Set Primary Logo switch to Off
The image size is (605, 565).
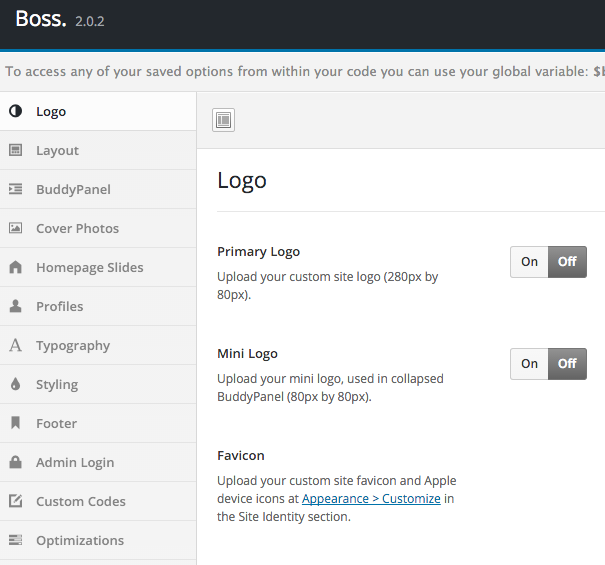(567, 262)
